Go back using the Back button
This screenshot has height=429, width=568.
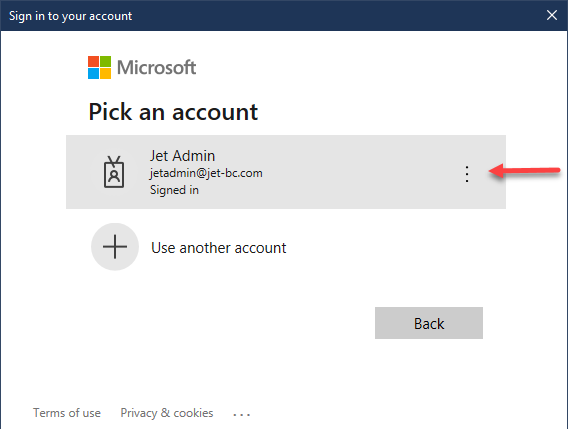429,323
